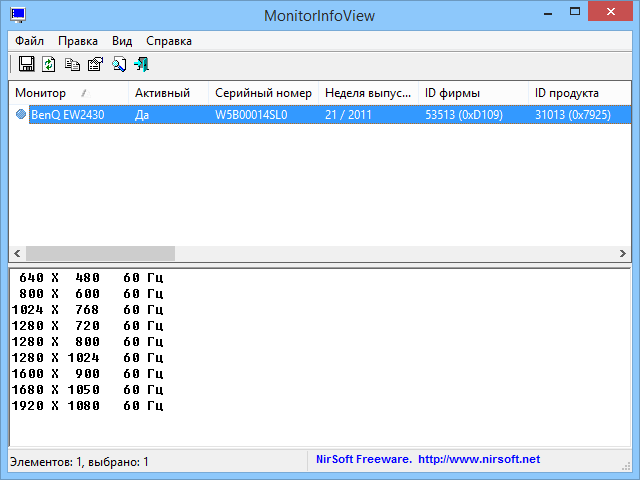640x480 pixels.
Task: Open the Справка menu
Action: pyautogui.click(x=169, y=41)
